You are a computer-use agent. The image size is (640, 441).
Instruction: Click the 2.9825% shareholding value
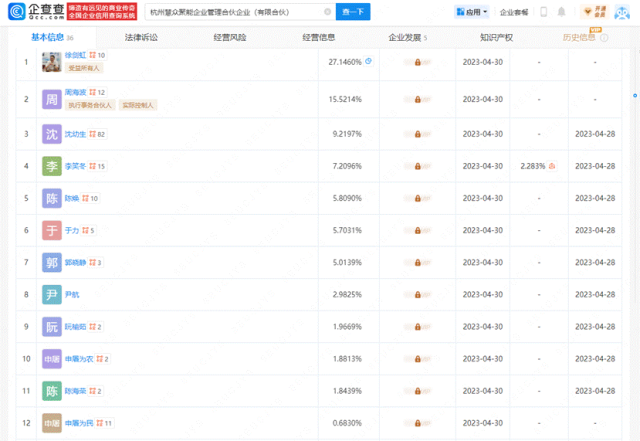tap(347, 294)
